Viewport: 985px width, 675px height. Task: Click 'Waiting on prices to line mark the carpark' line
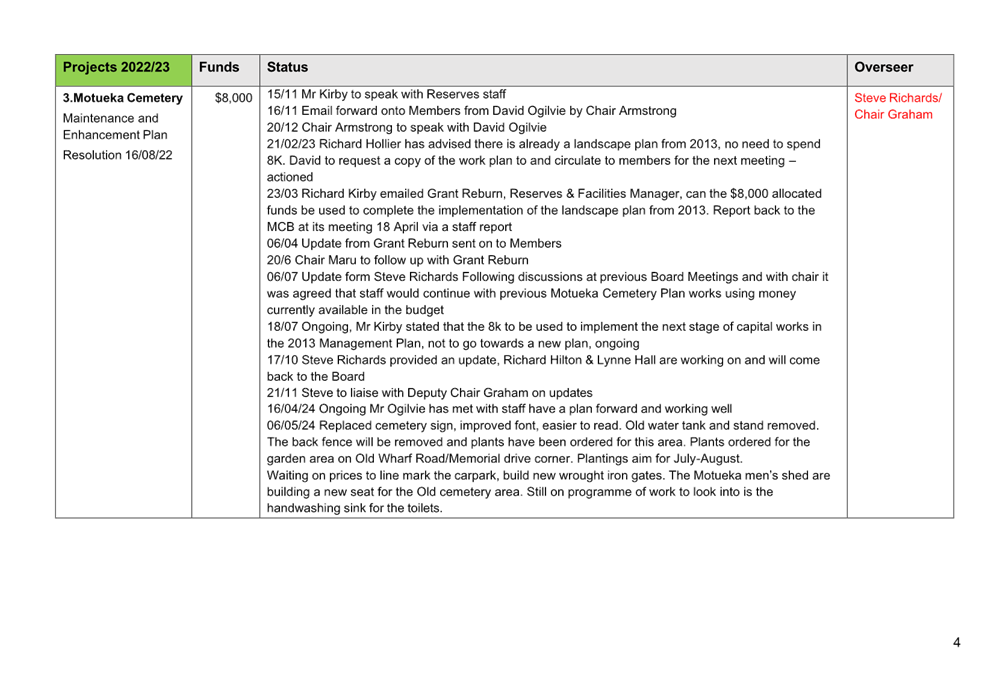(x=548, y=475)
